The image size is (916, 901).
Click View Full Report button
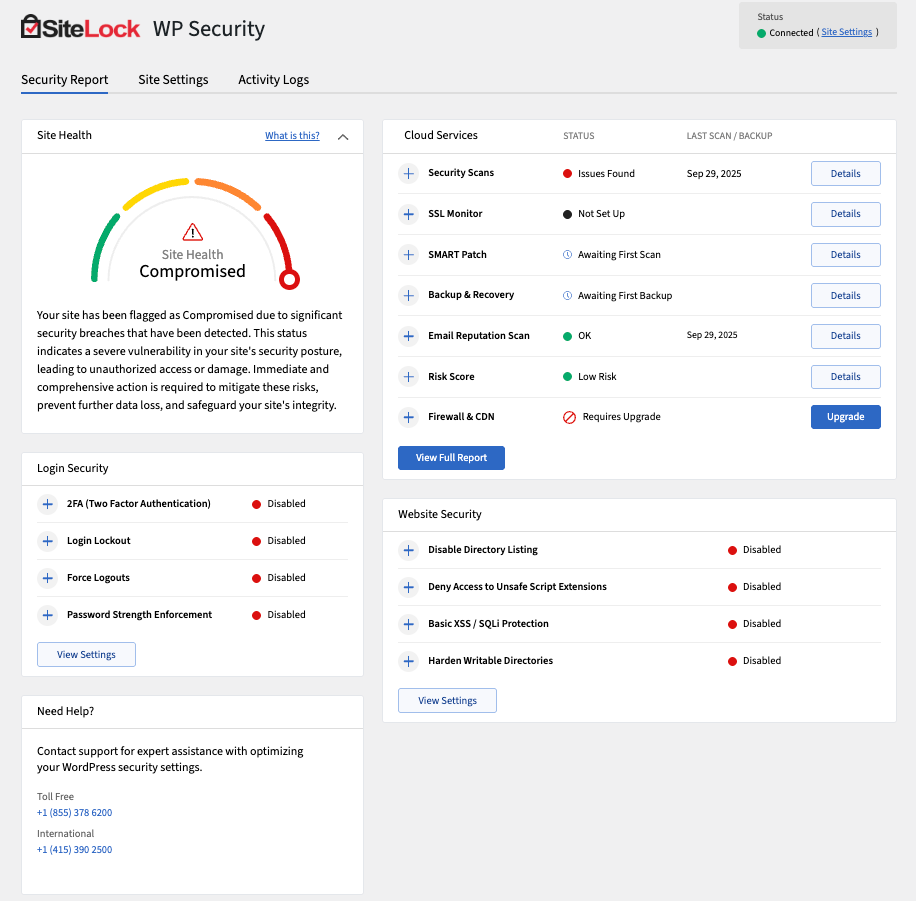[x=451, y=458]
